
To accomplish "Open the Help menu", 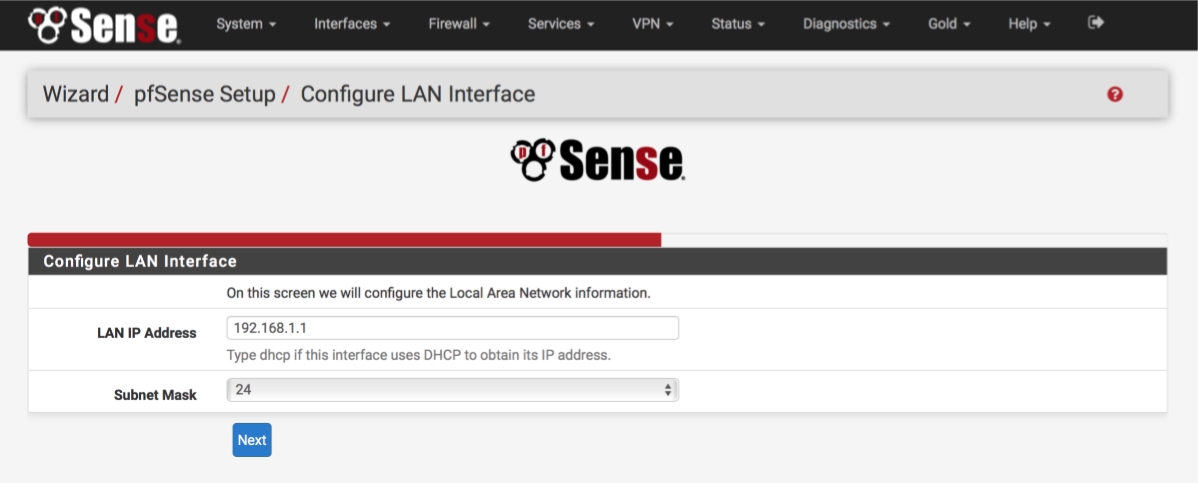I will [1029, 24].
